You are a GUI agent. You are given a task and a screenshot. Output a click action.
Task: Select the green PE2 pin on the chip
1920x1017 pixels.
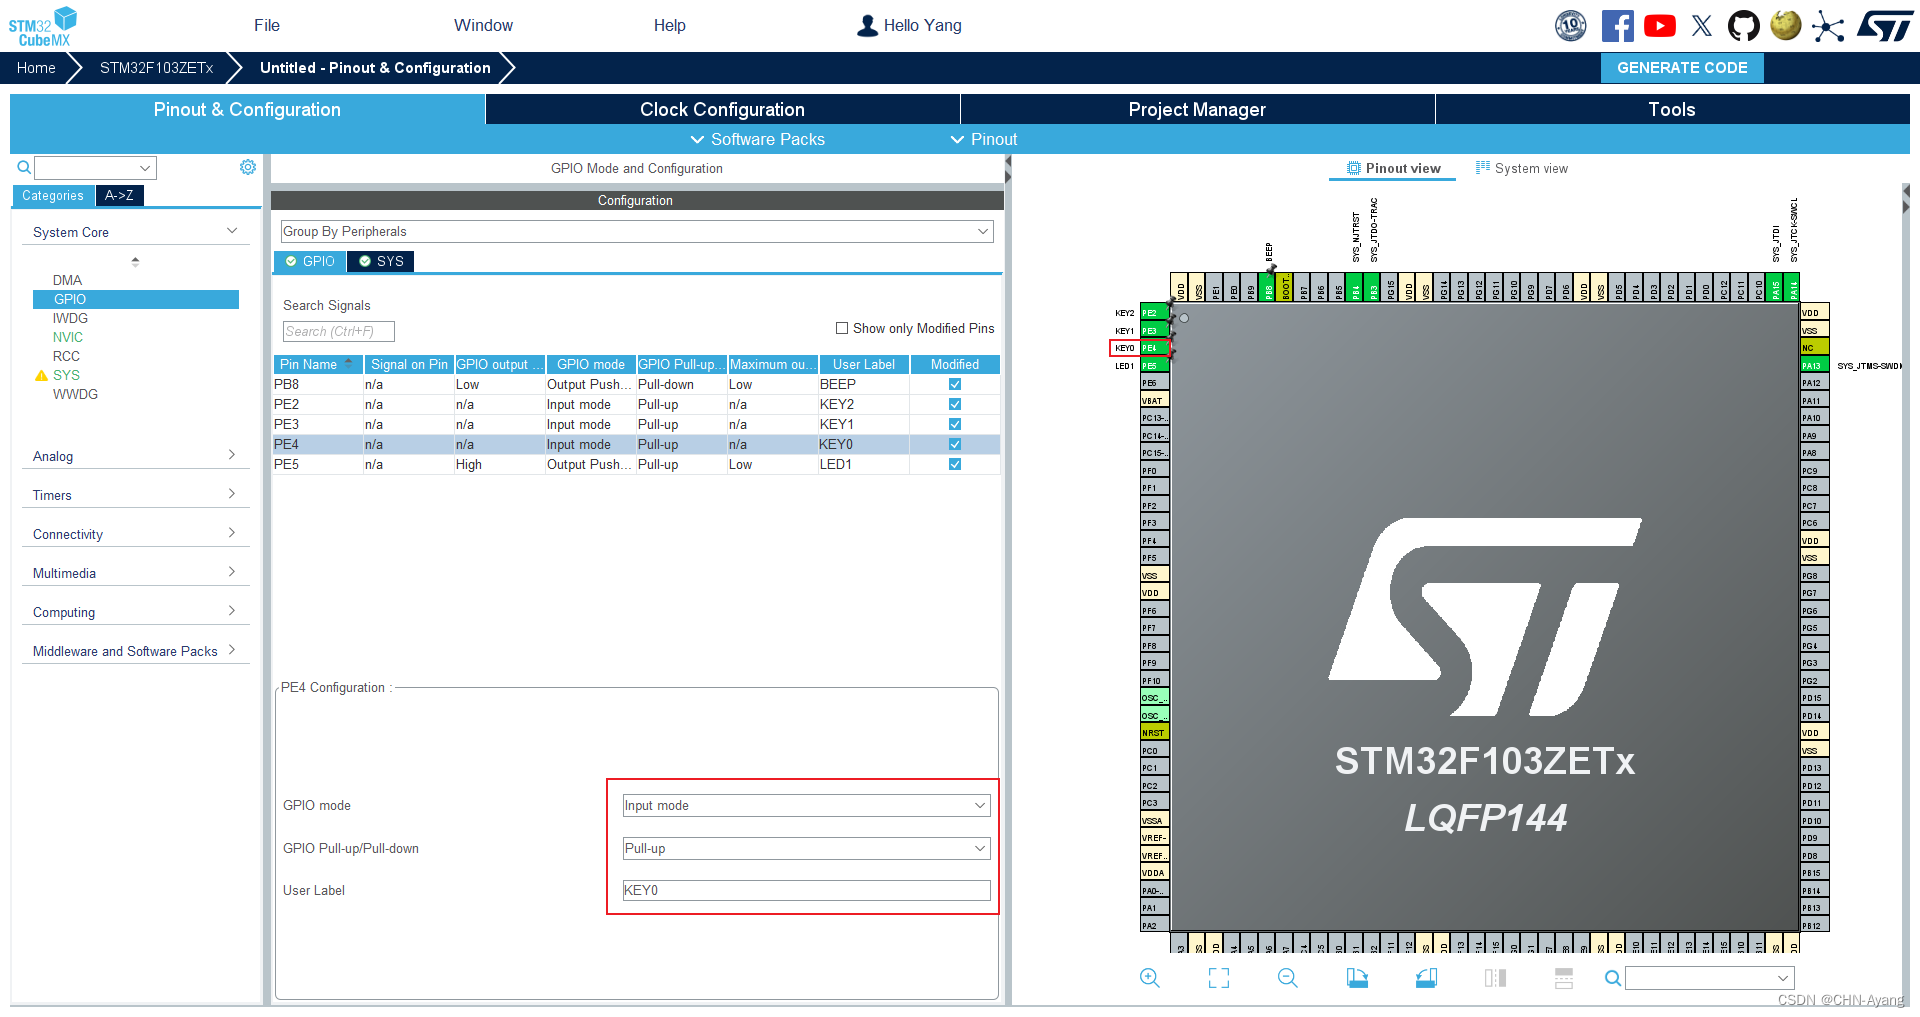(x=1155, y=313)
